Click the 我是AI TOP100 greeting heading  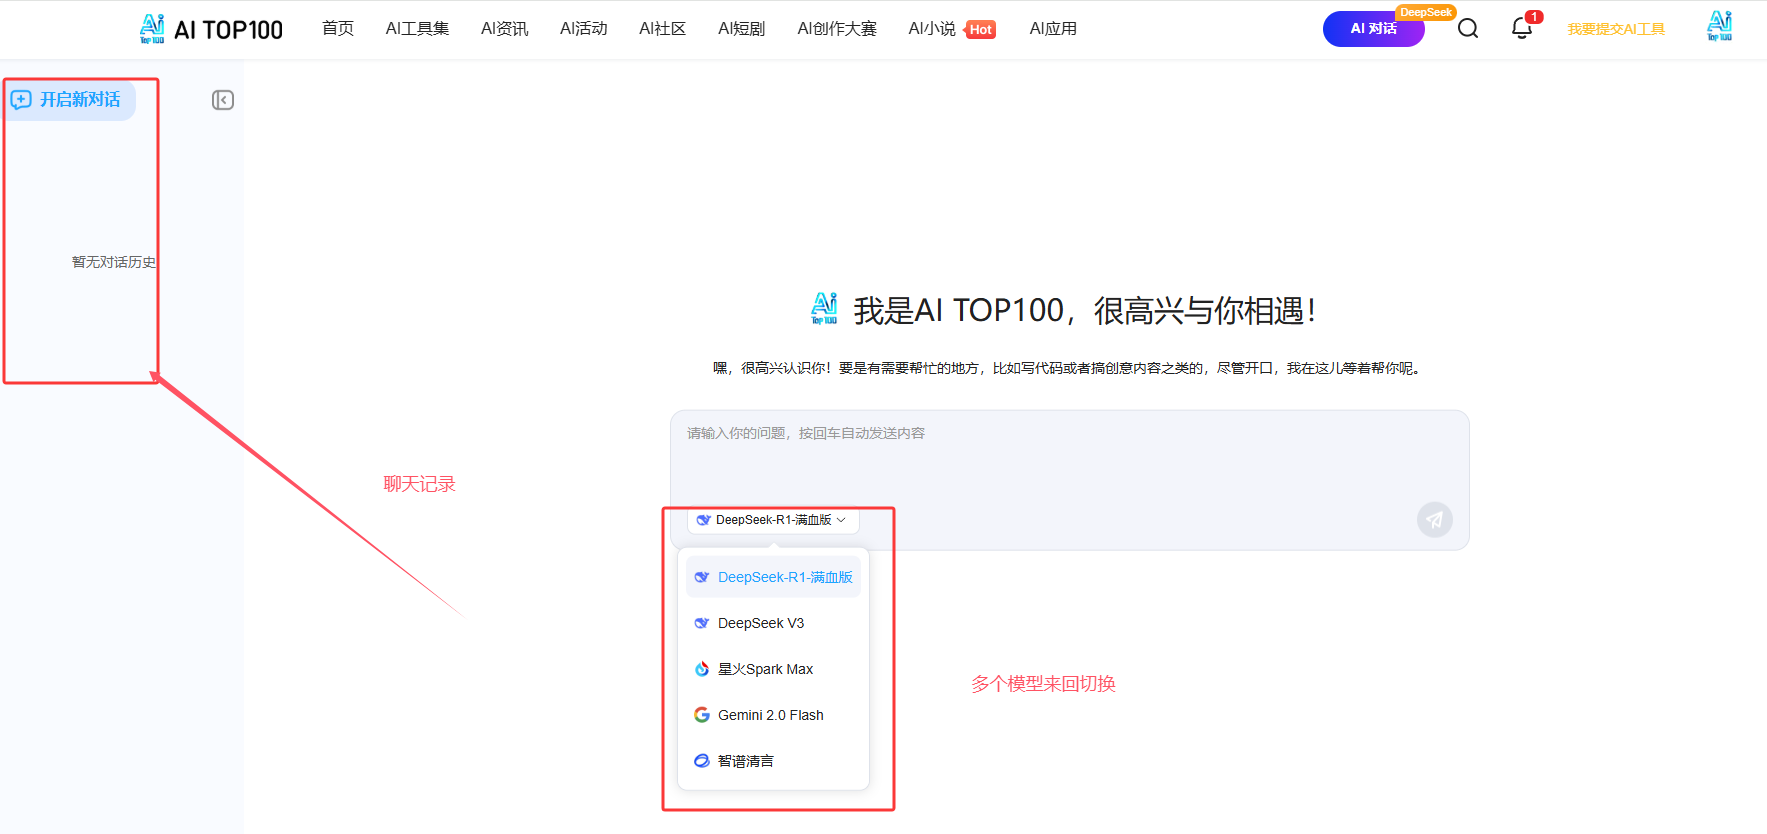point(1084,311)
